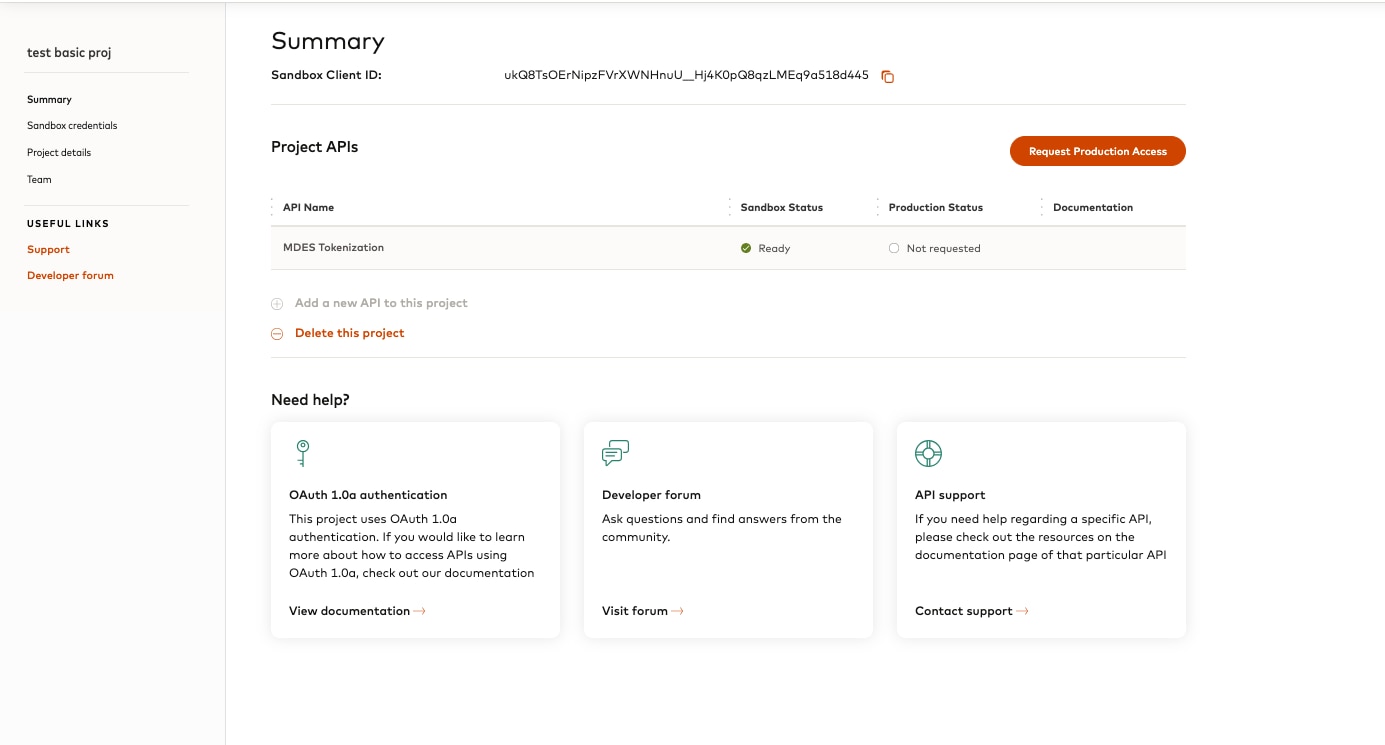
Task: Click the Delete this project link
Action: (349, 333)
